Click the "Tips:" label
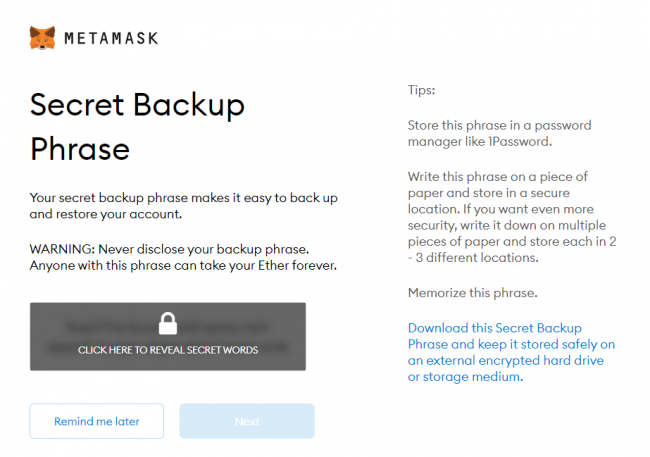650x457 pixels. pyautogui.click(x=422, y=90)
